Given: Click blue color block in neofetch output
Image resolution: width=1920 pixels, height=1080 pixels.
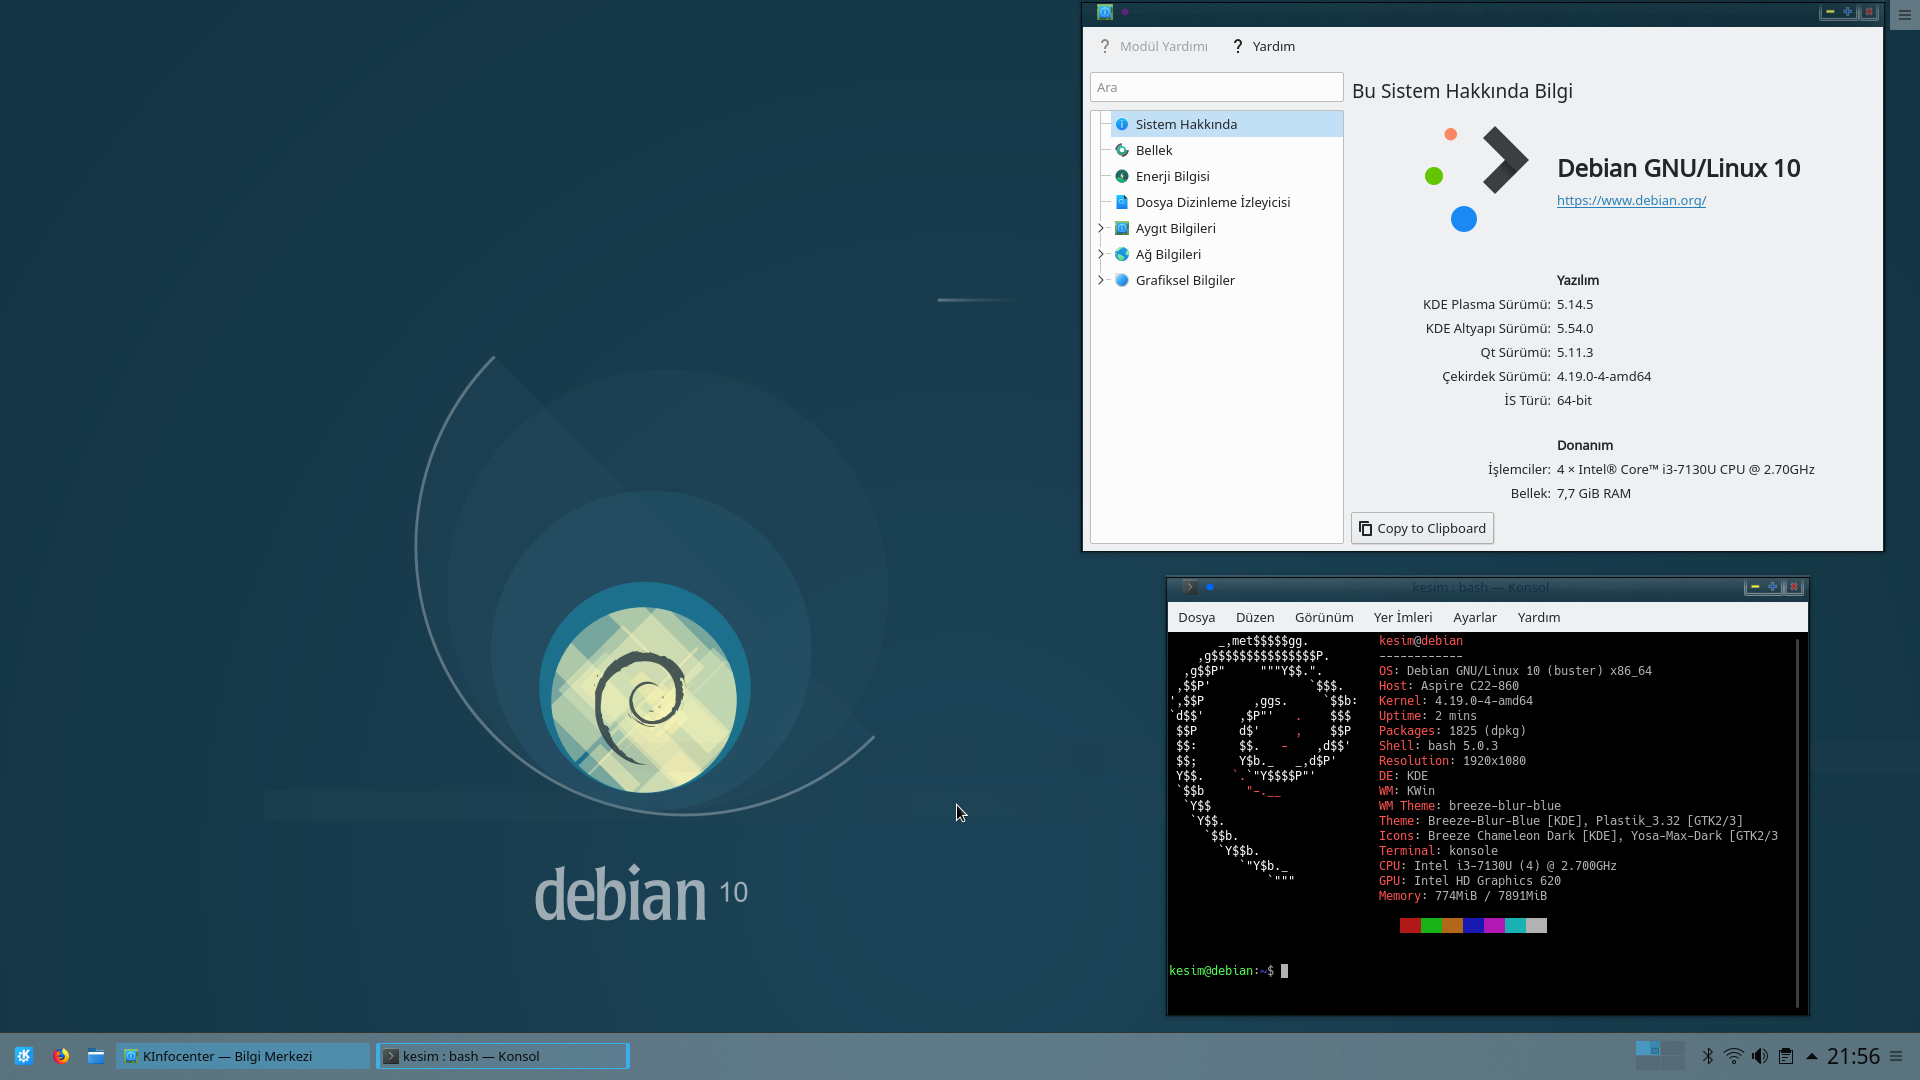Looking at the screenshot, I should pyautogui.click(x=1473, y=926).
